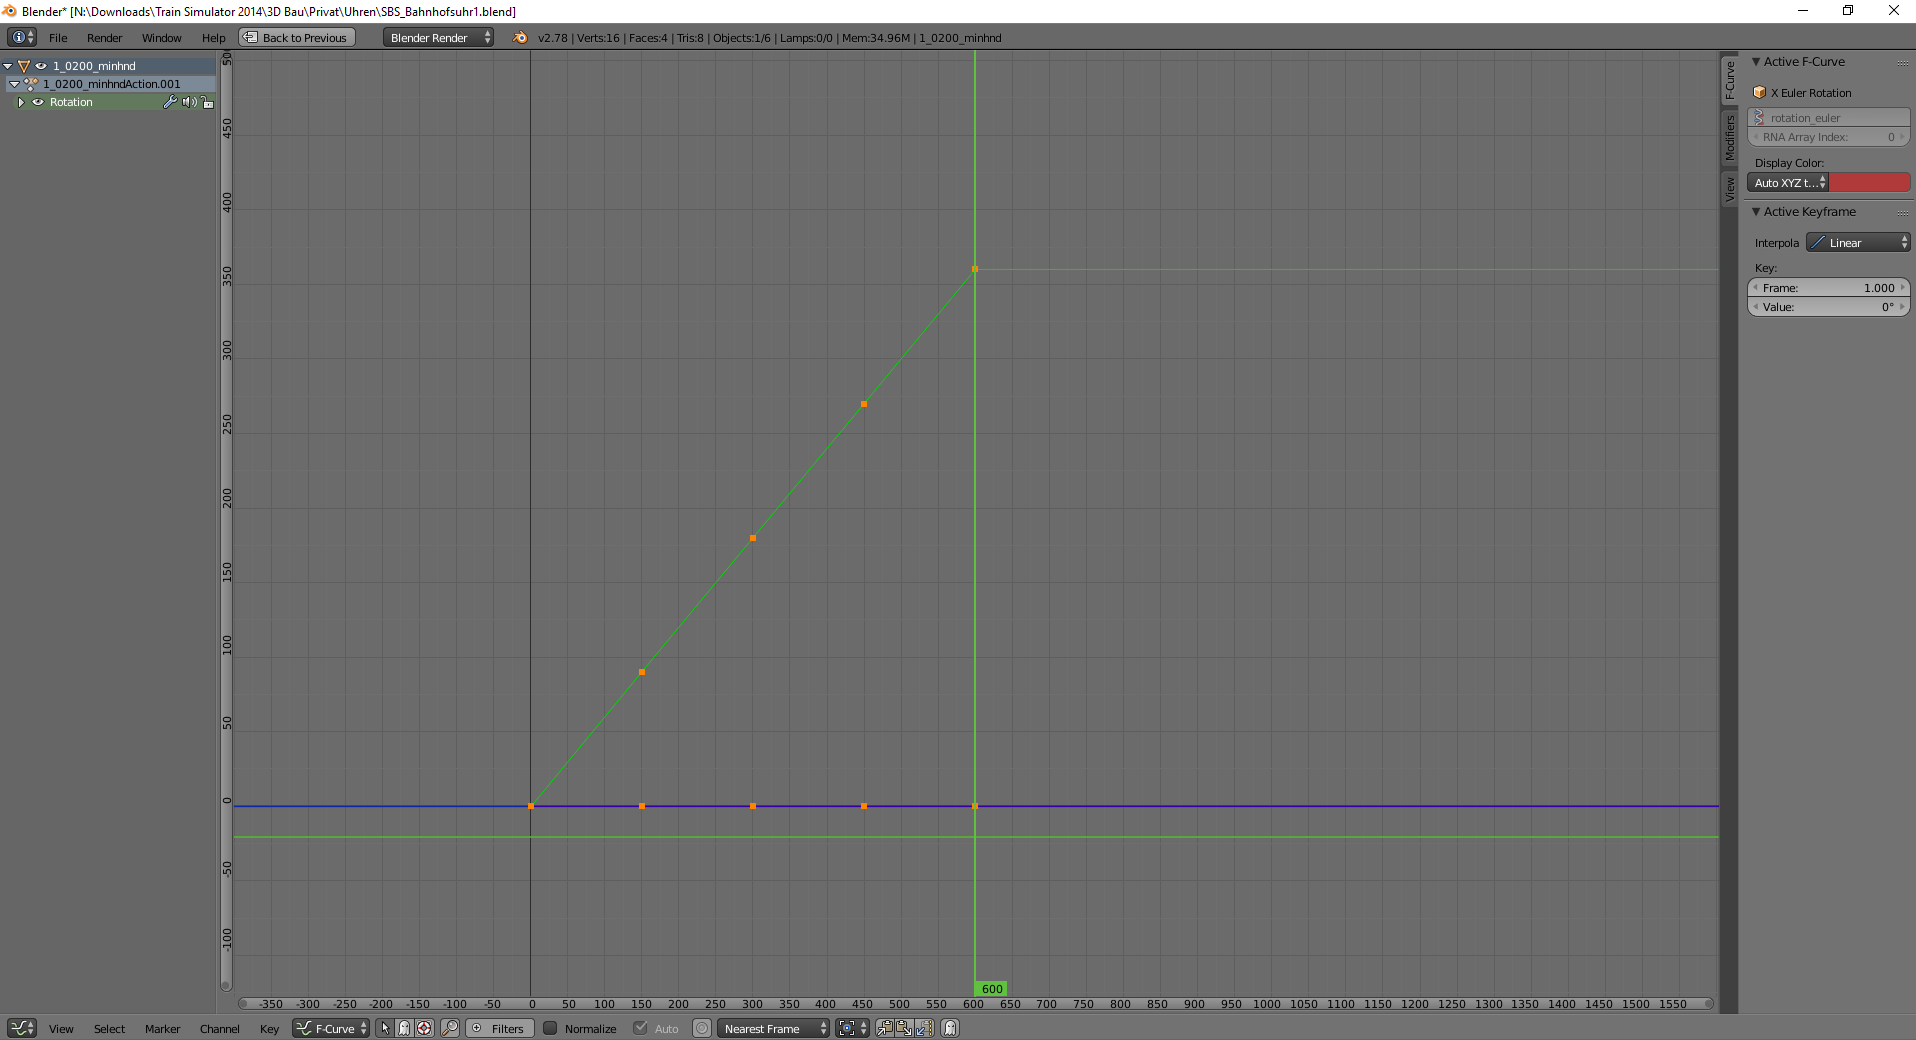
Task: Mute the Rotation channel group
Action: pyautogui.click(x=189, y=102)
